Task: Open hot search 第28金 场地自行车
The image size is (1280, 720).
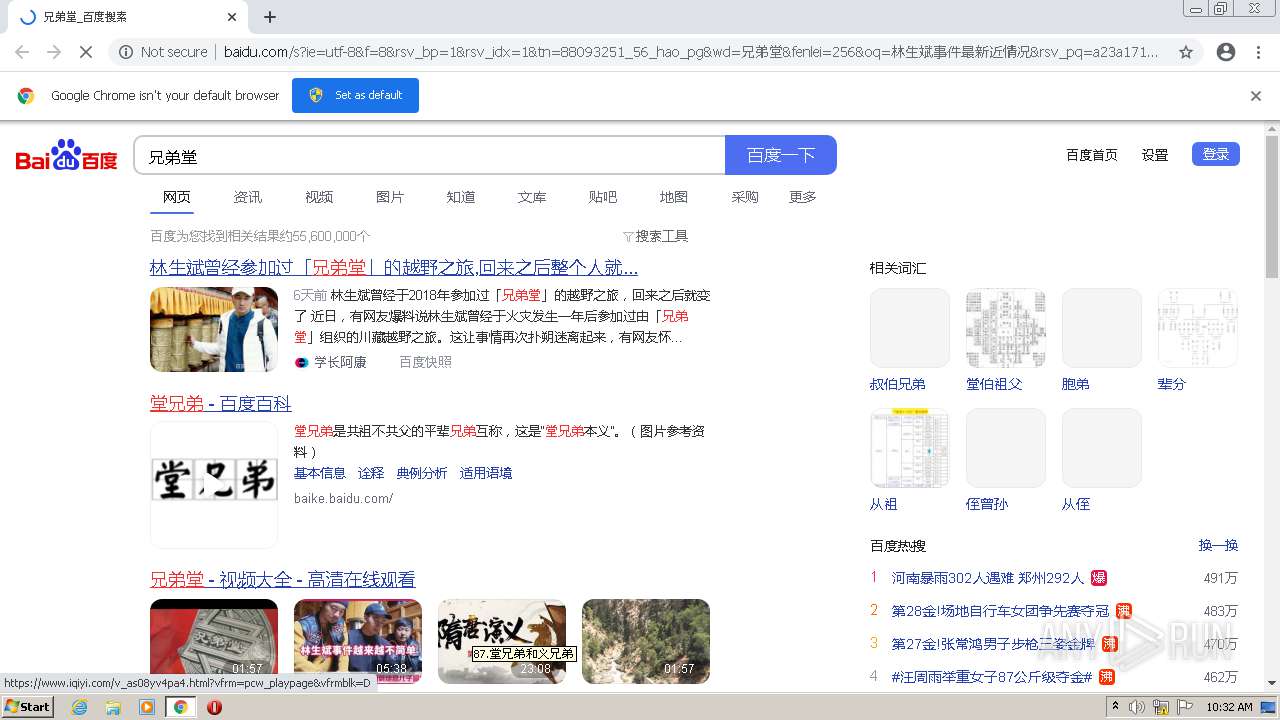Action: tap(1000, 611)
